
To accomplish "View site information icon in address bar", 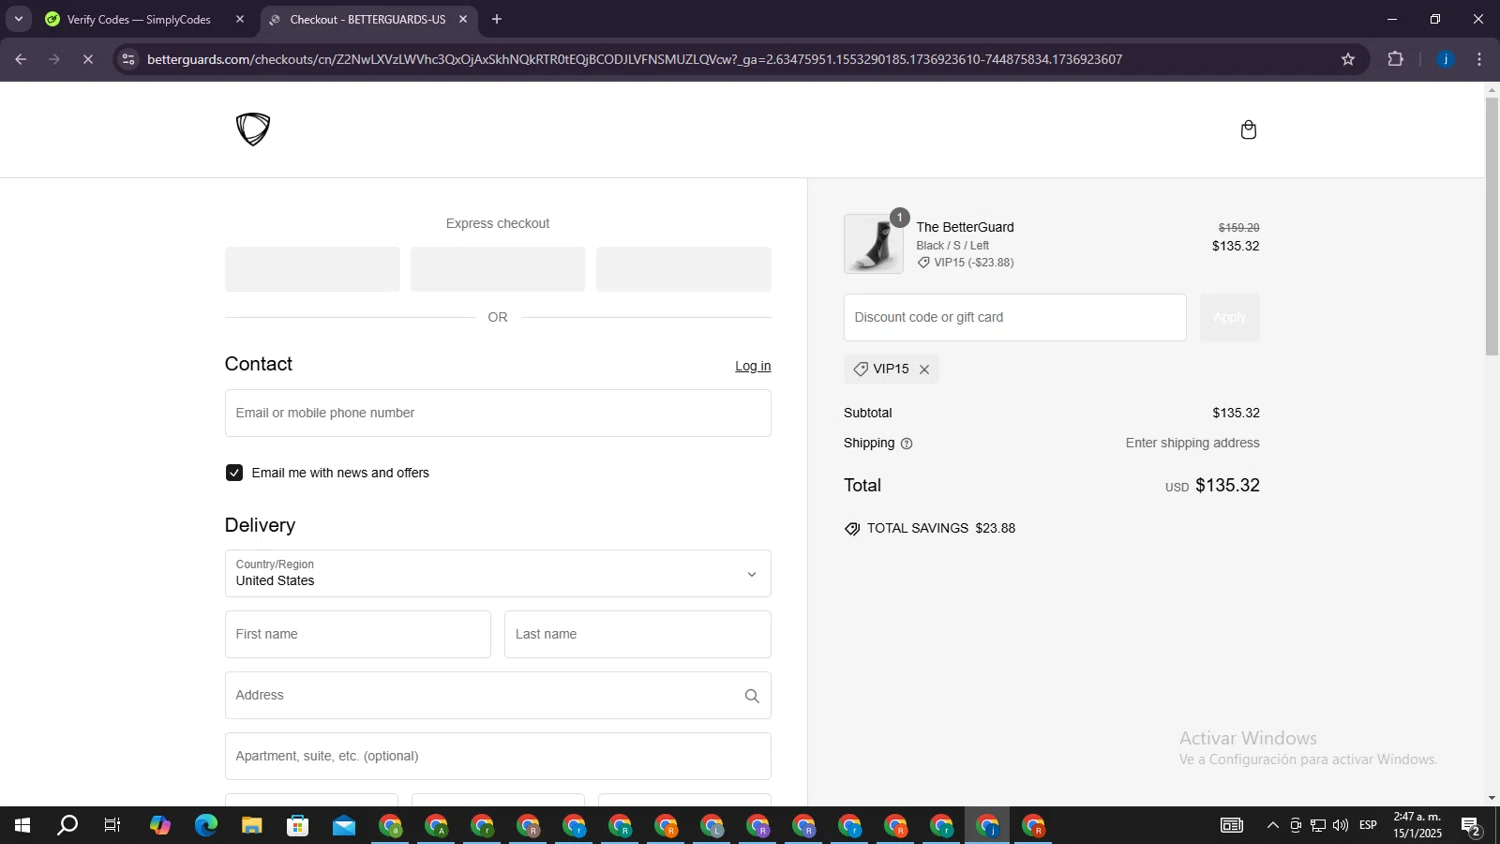I will (x=128, y=60).
